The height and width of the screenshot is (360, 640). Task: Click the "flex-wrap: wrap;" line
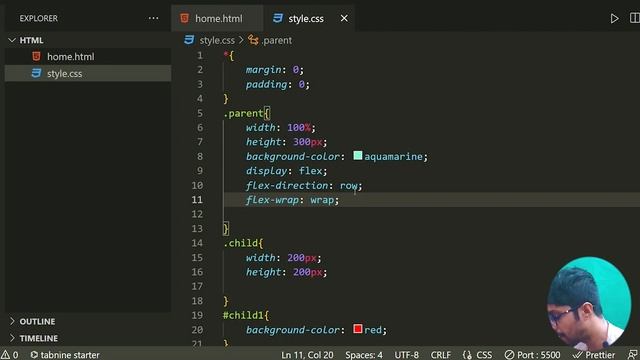point(292,200)
